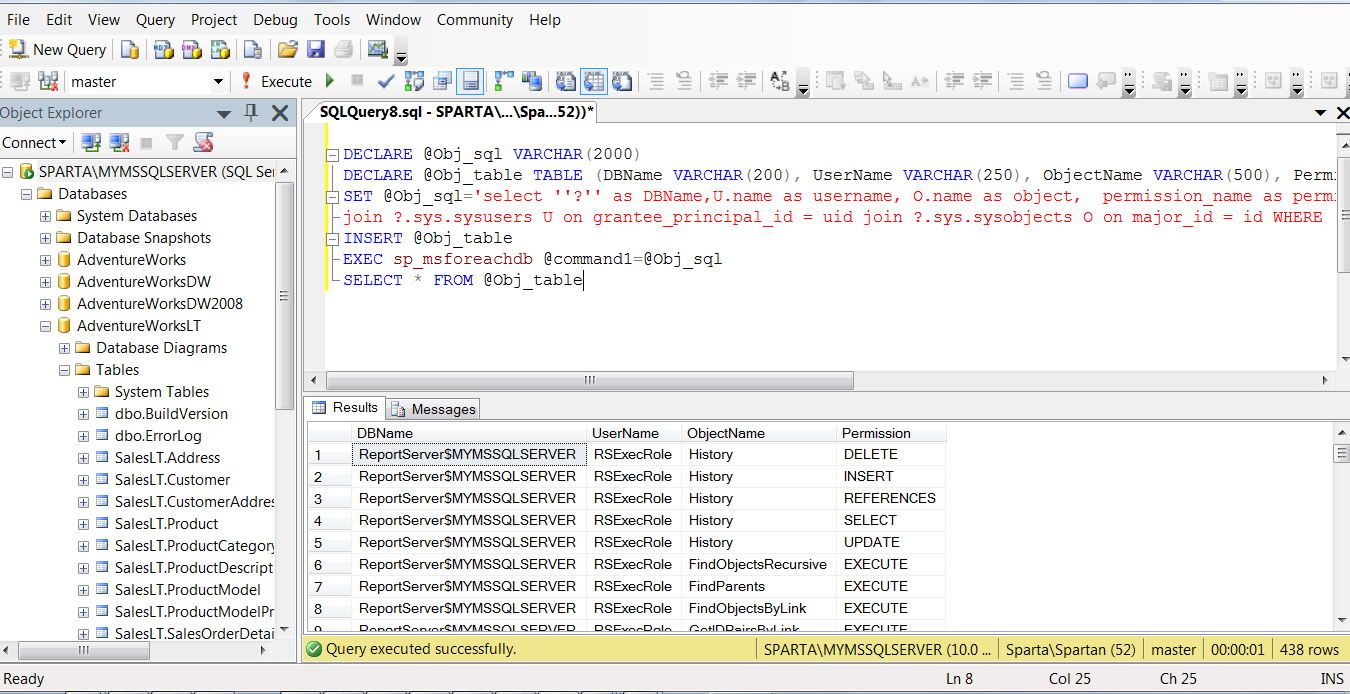Open the Query menu
The width and height of the screenshot is (1350, 694).
coord(155,20)
